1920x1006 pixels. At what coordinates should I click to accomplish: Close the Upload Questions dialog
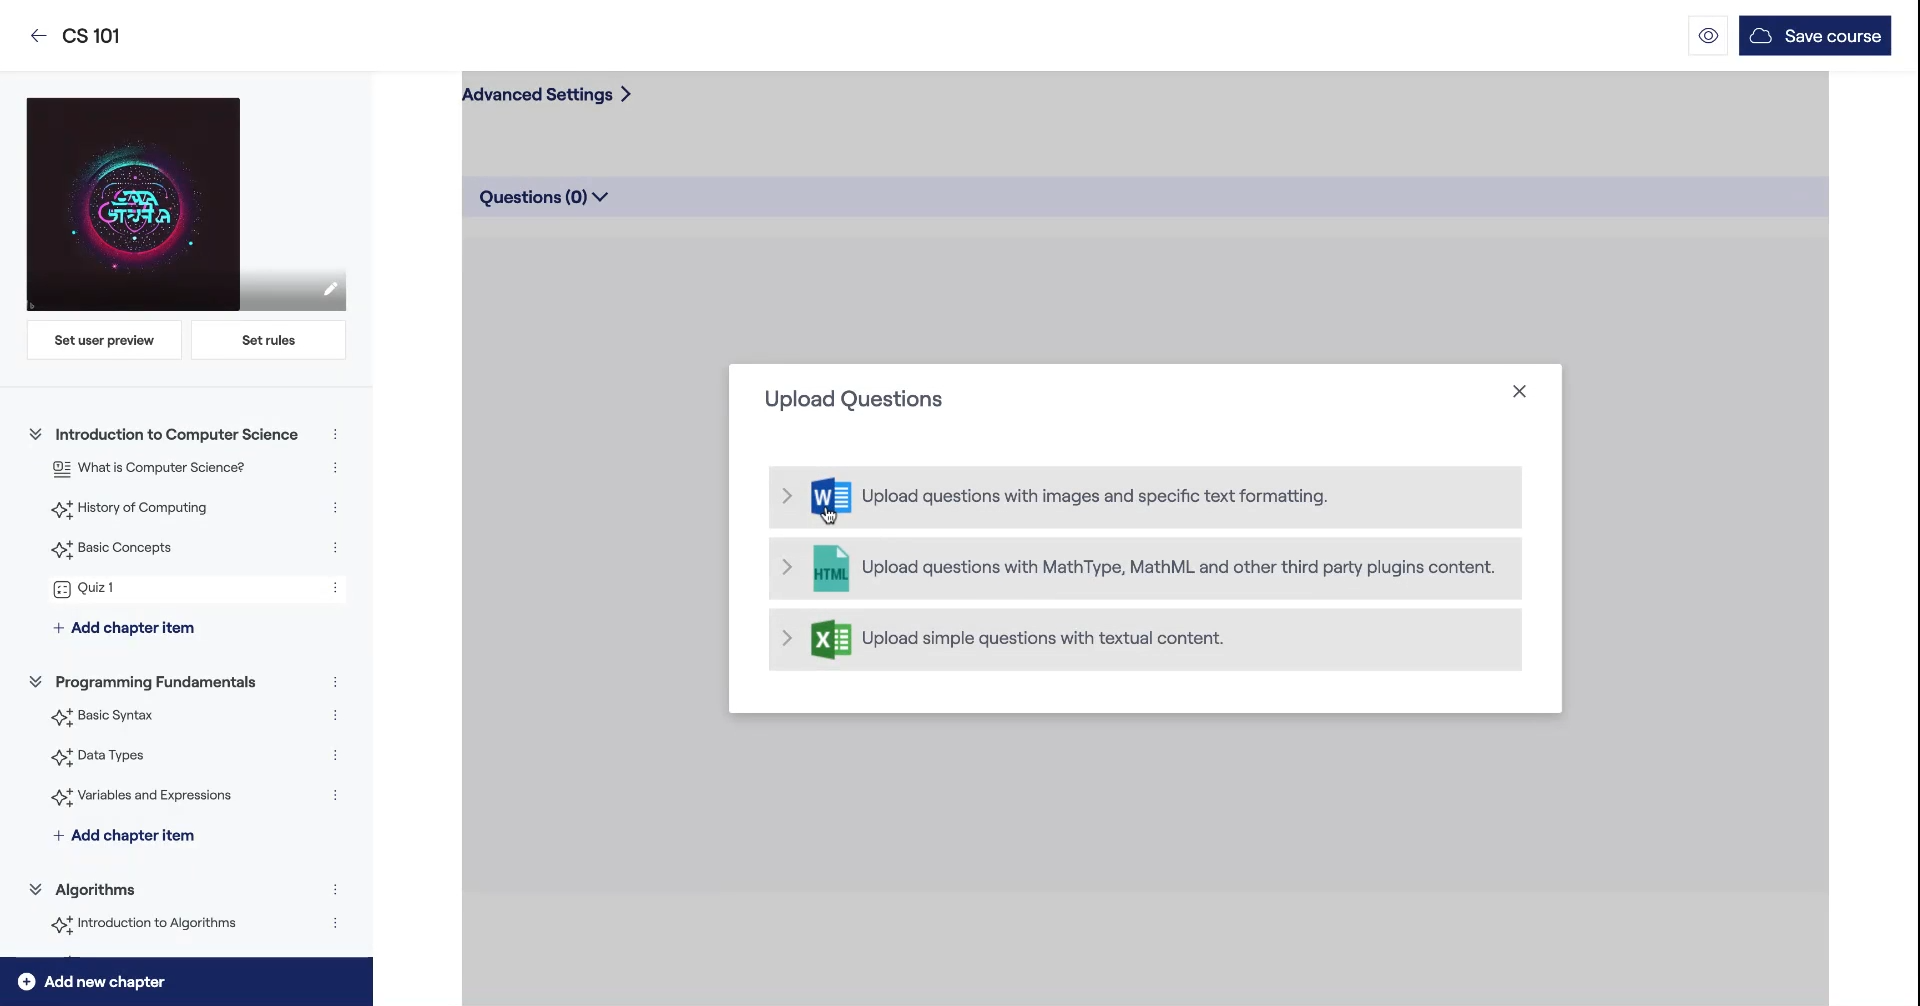[1519, 392]
